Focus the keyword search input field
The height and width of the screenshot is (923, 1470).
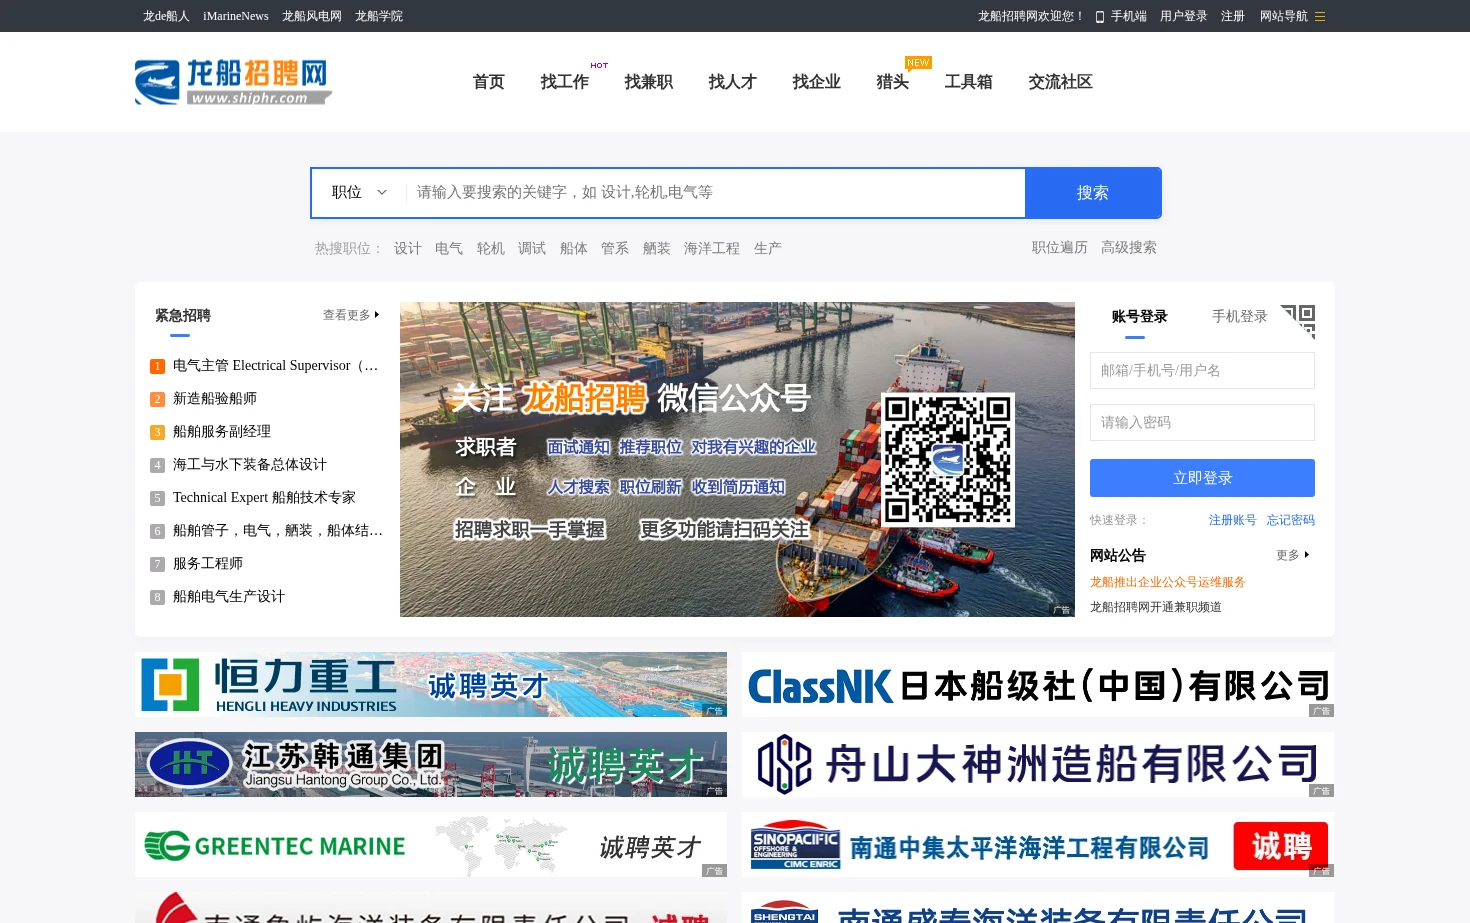(715, 192)
